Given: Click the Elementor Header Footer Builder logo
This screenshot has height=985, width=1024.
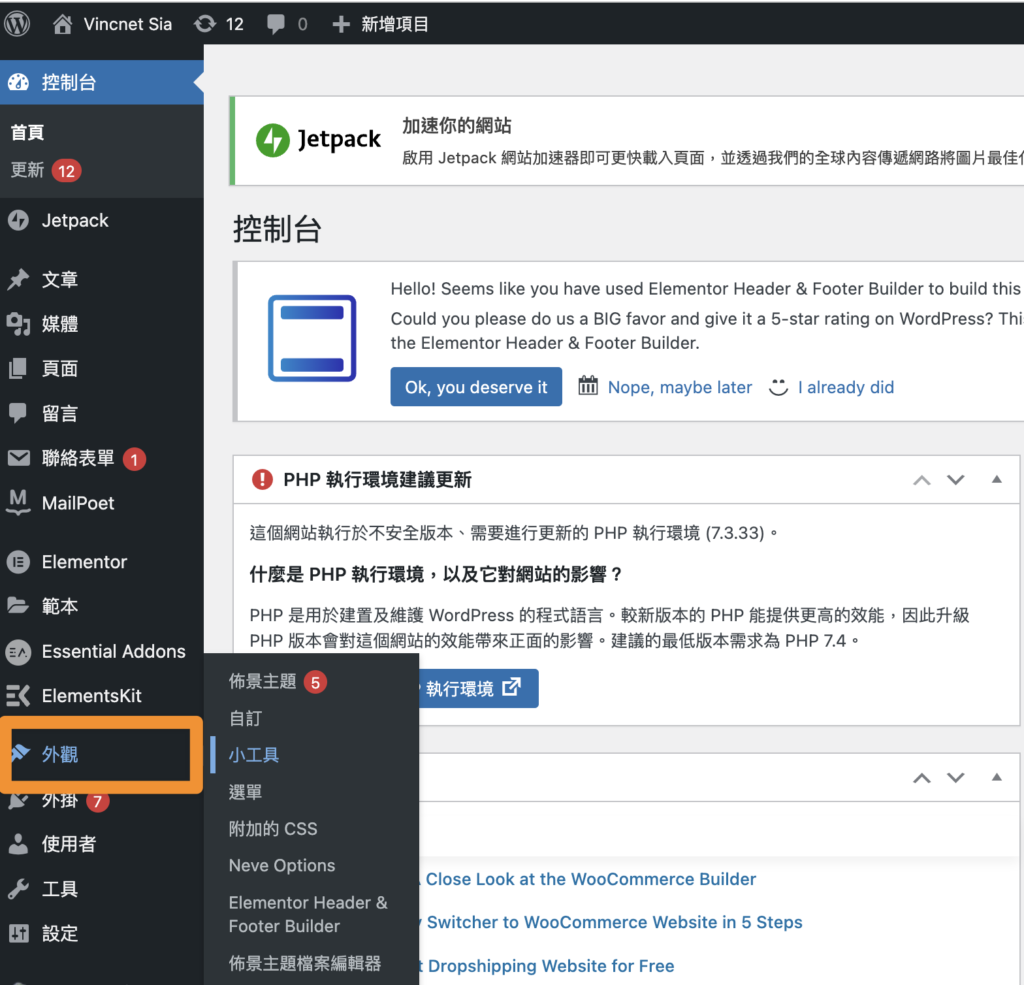Looking at the screenshot, I should (312, 338).
